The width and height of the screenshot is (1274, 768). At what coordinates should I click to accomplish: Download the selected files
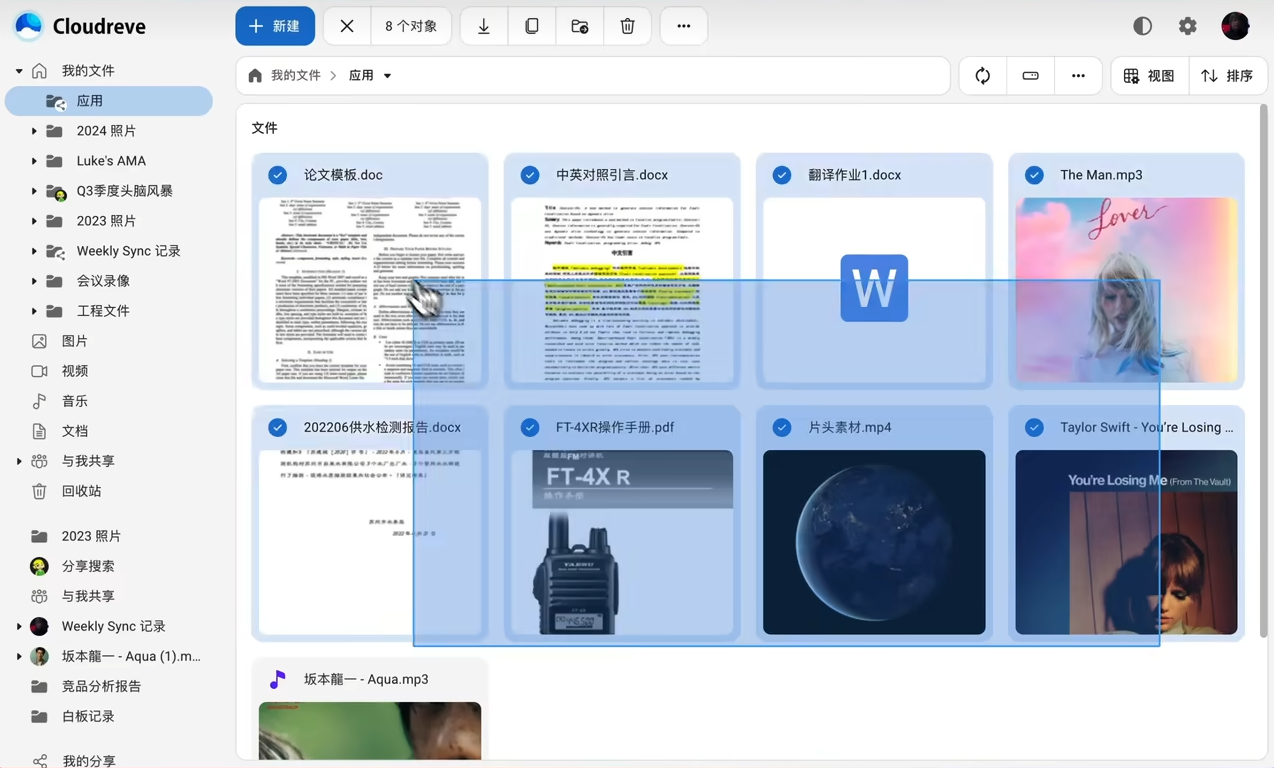484,26
